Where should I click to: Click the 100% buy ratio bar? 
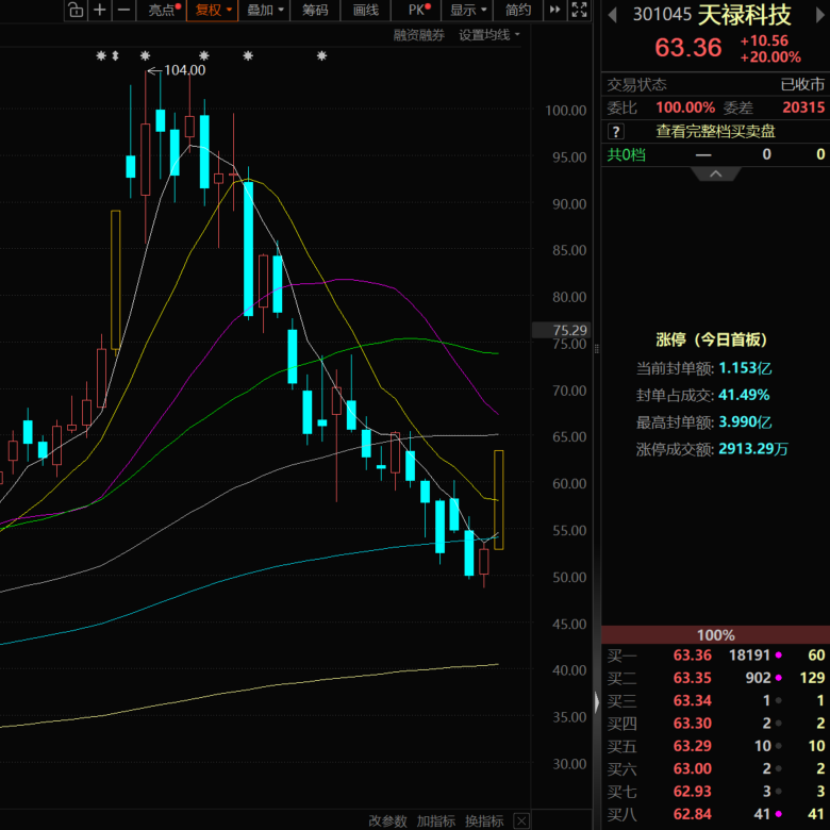[x=716, y=635]
